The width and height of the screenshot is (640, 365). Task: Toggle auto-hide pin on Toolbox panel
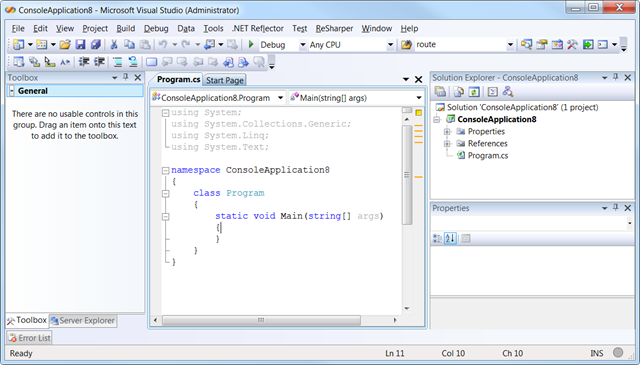click(x=126, y=77)
